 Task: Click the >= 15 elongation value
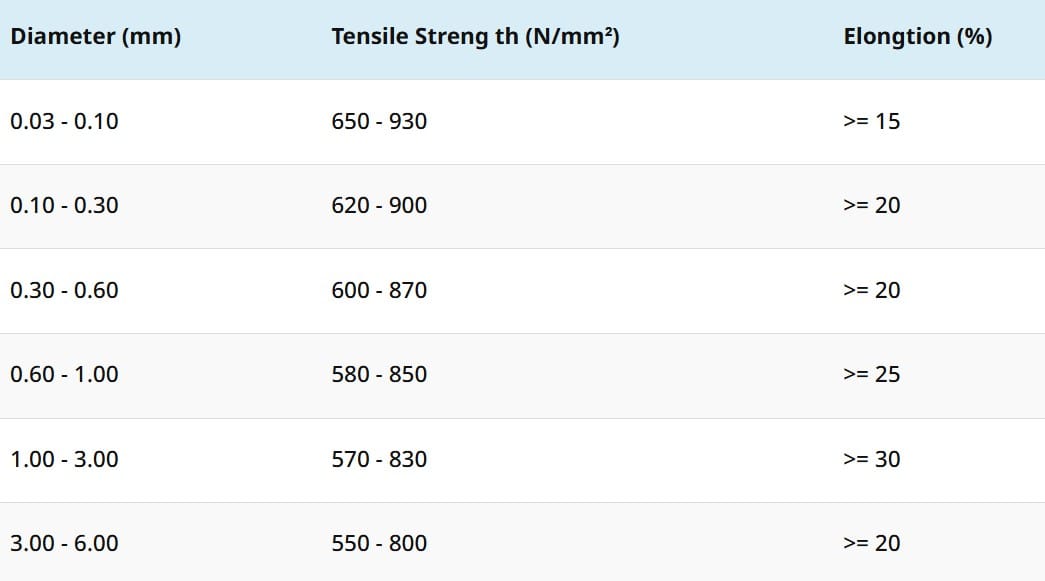click(x=871, y=121)
